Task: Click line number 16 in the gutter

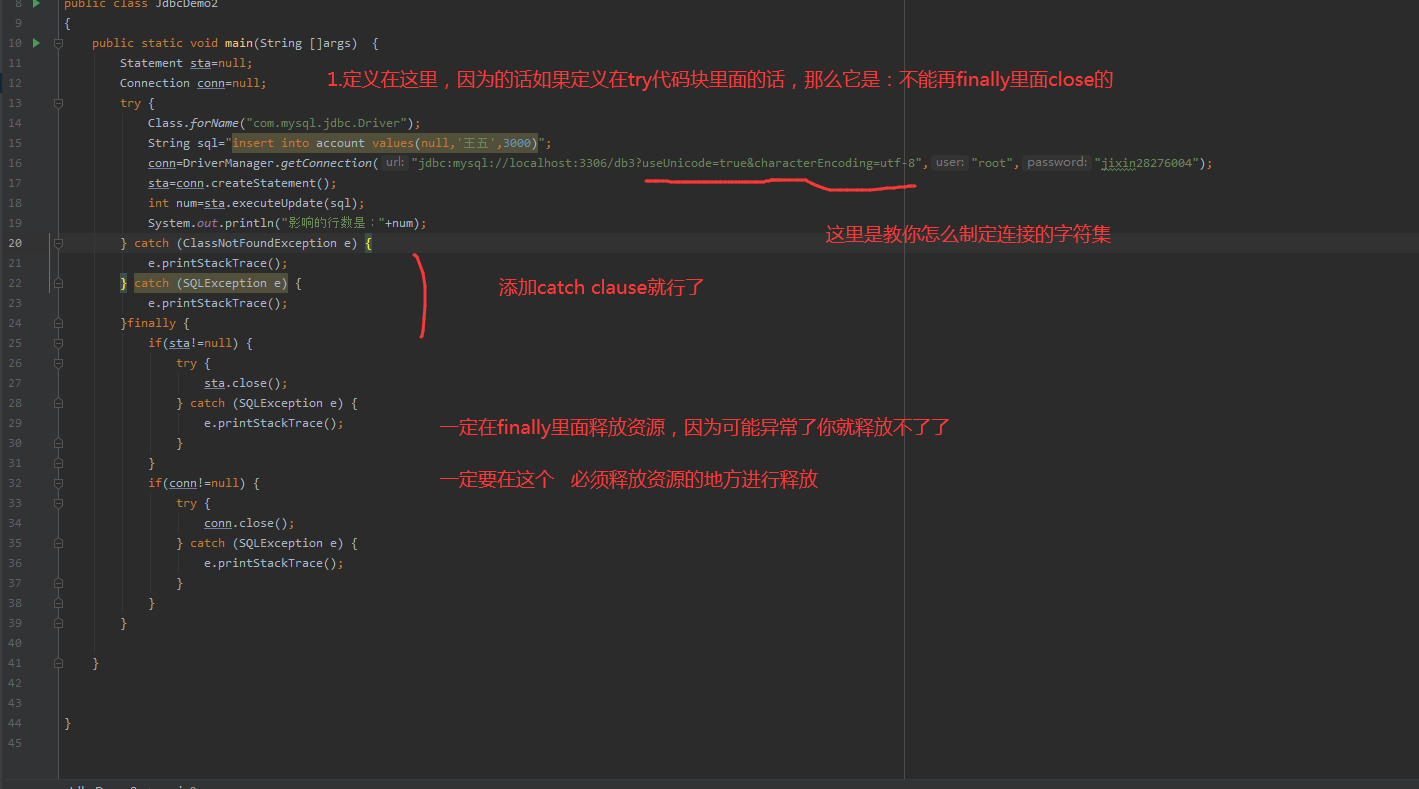Action: (x=15, y=163)
